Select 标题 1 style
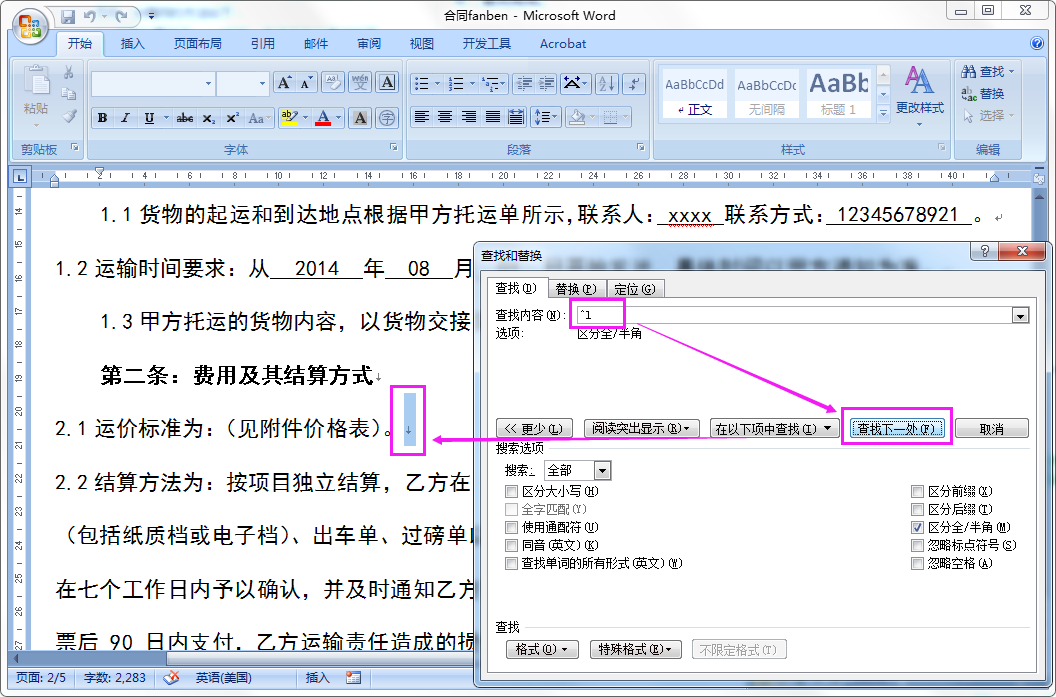 pyautogui.click(x=838, y=93)
